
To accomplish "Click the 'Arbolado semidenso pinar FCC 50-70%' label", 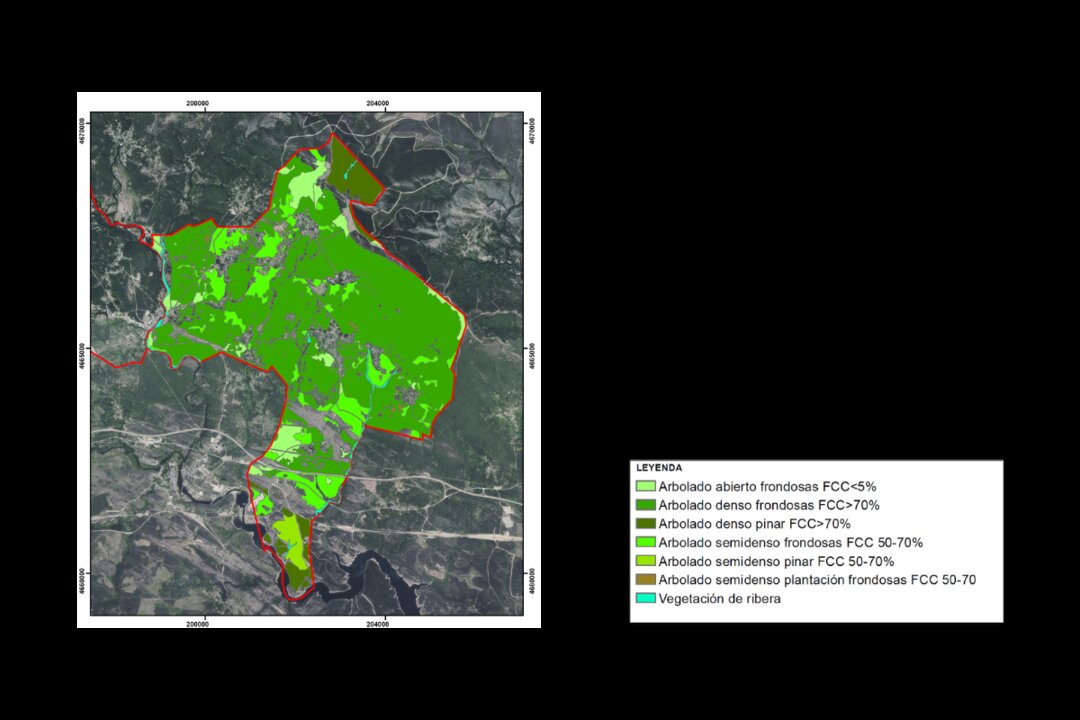I will point(776,561).
